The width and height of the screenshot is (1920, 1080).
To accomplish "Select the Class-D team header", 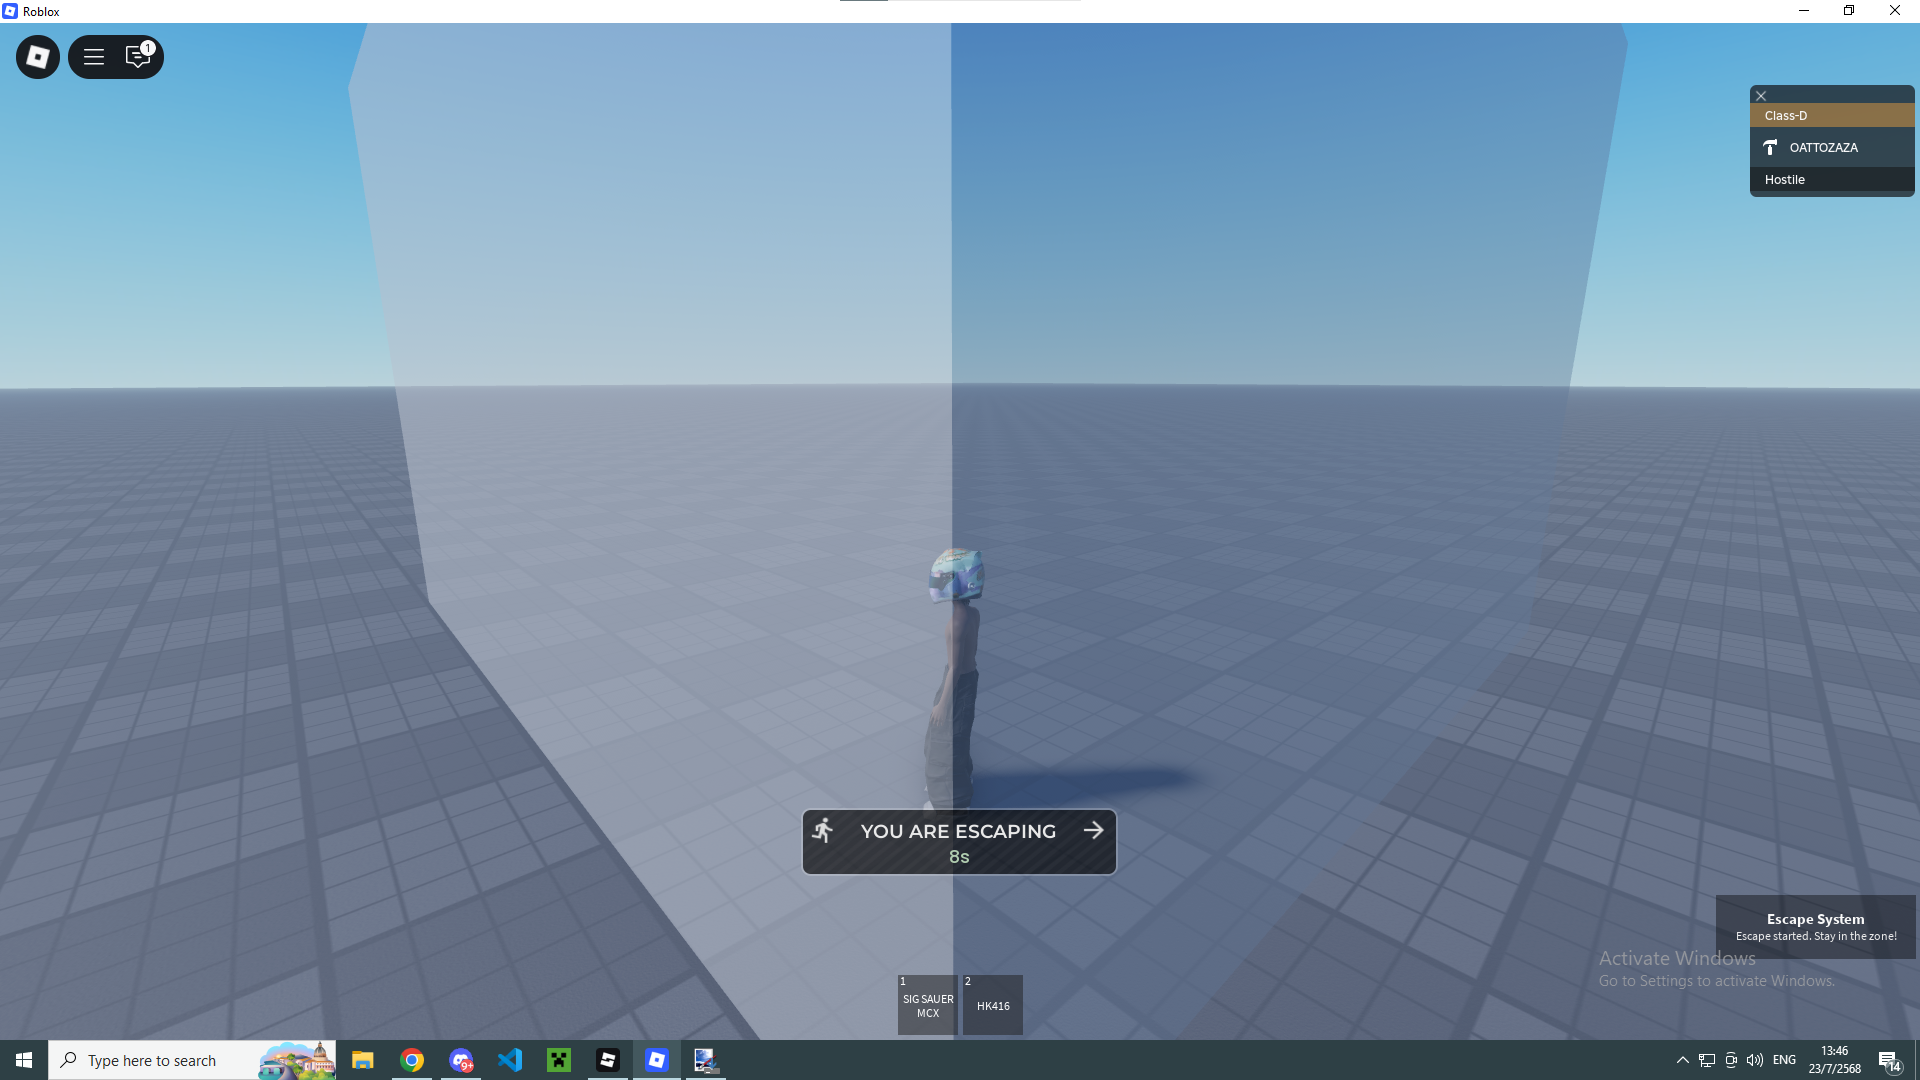I will 1832,116.
